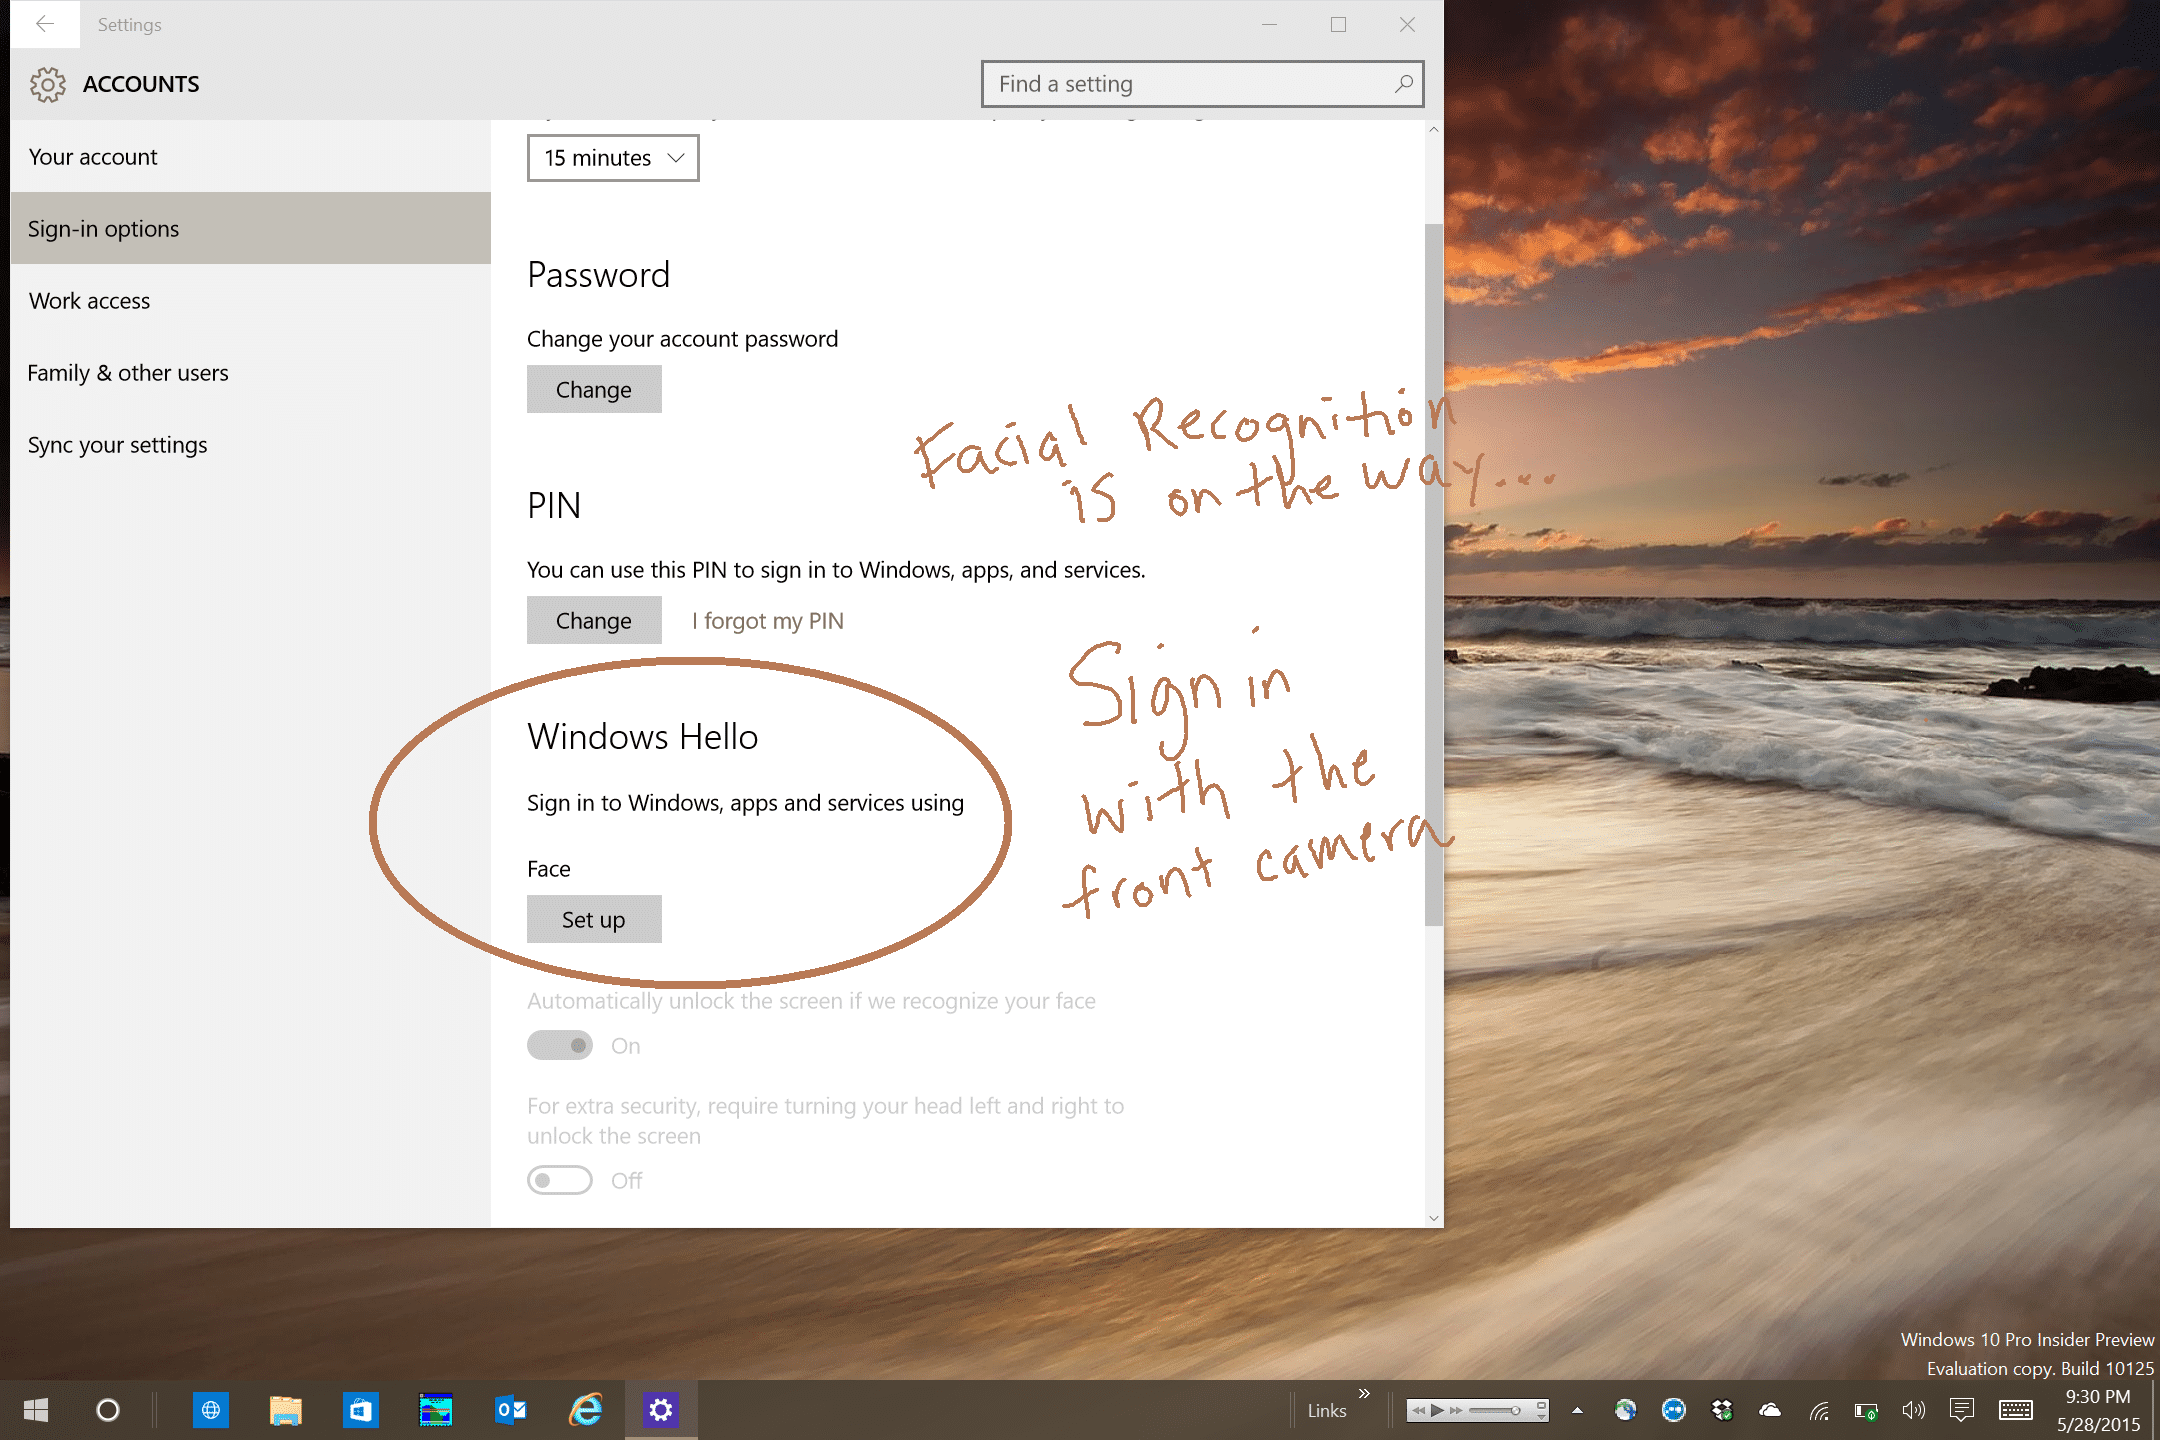
Task: Open the Windows Store taskbar icon
Action: point(361,1410)
